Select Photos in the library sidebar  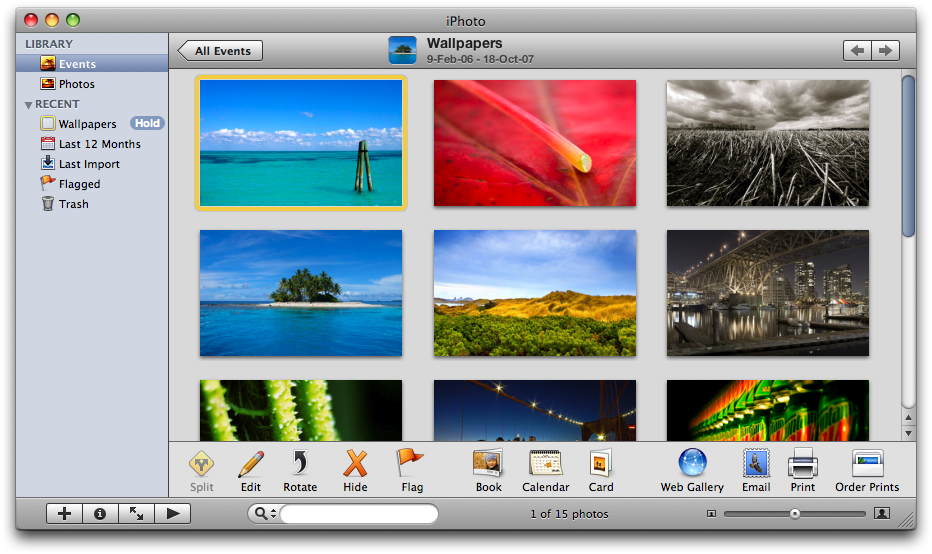pos(76,84)
